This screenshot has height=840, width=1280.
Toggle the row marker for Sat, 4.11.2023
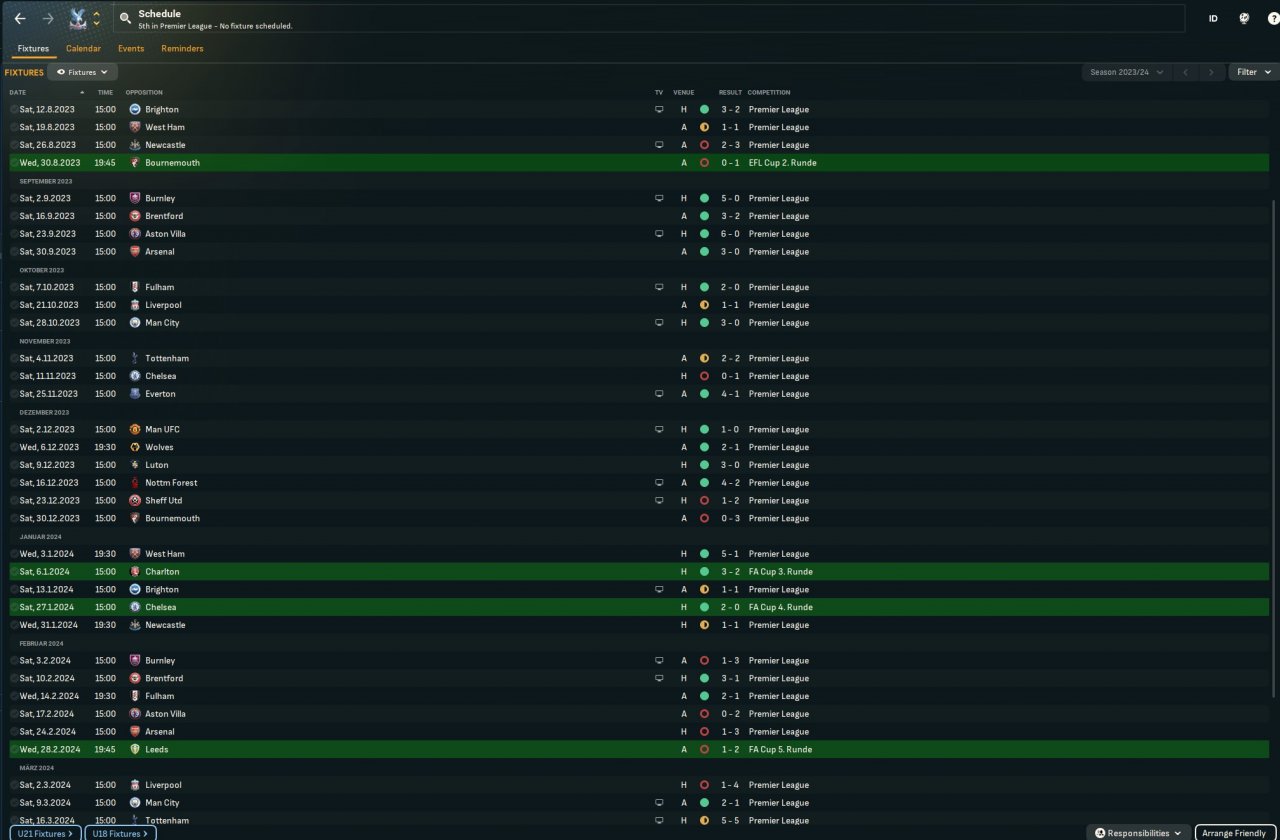tap(14, 359)
